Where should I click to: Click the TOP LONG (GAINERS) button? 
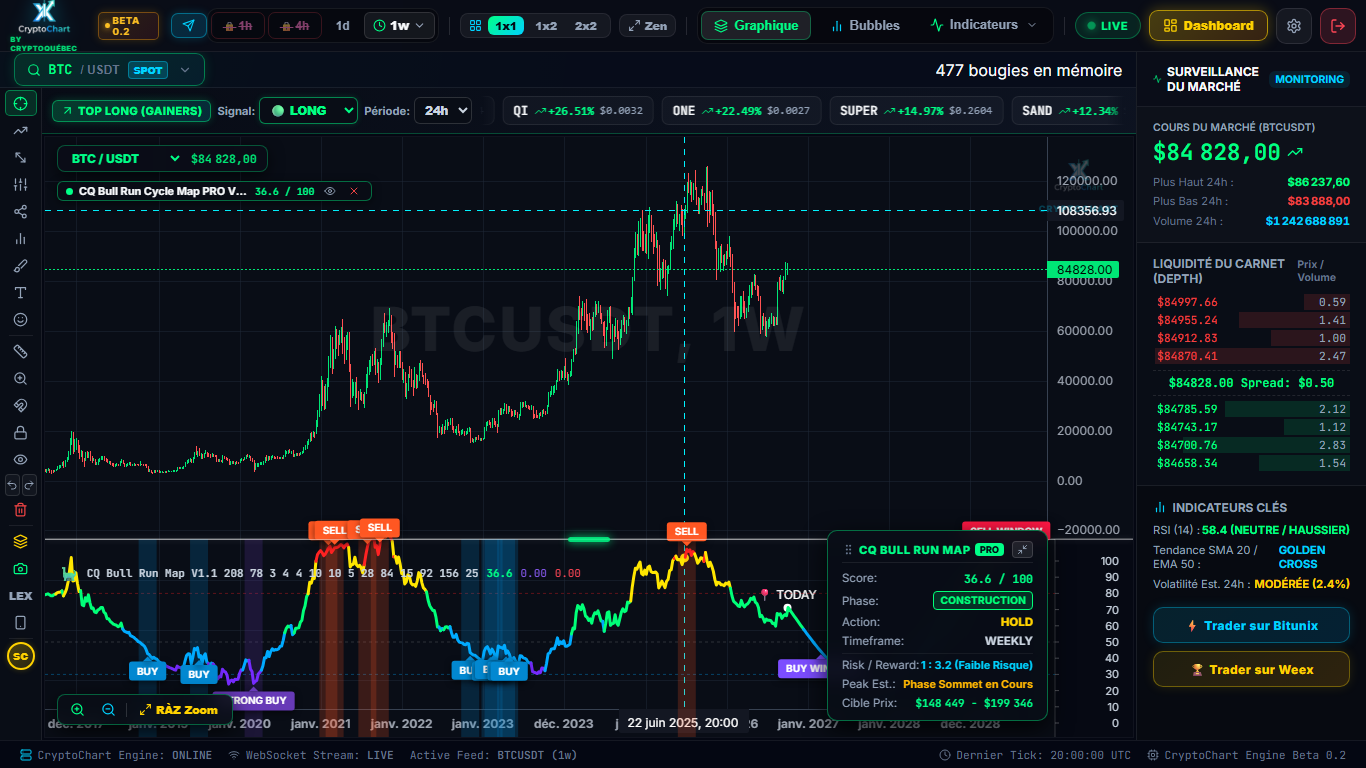(x=131, y=111)
